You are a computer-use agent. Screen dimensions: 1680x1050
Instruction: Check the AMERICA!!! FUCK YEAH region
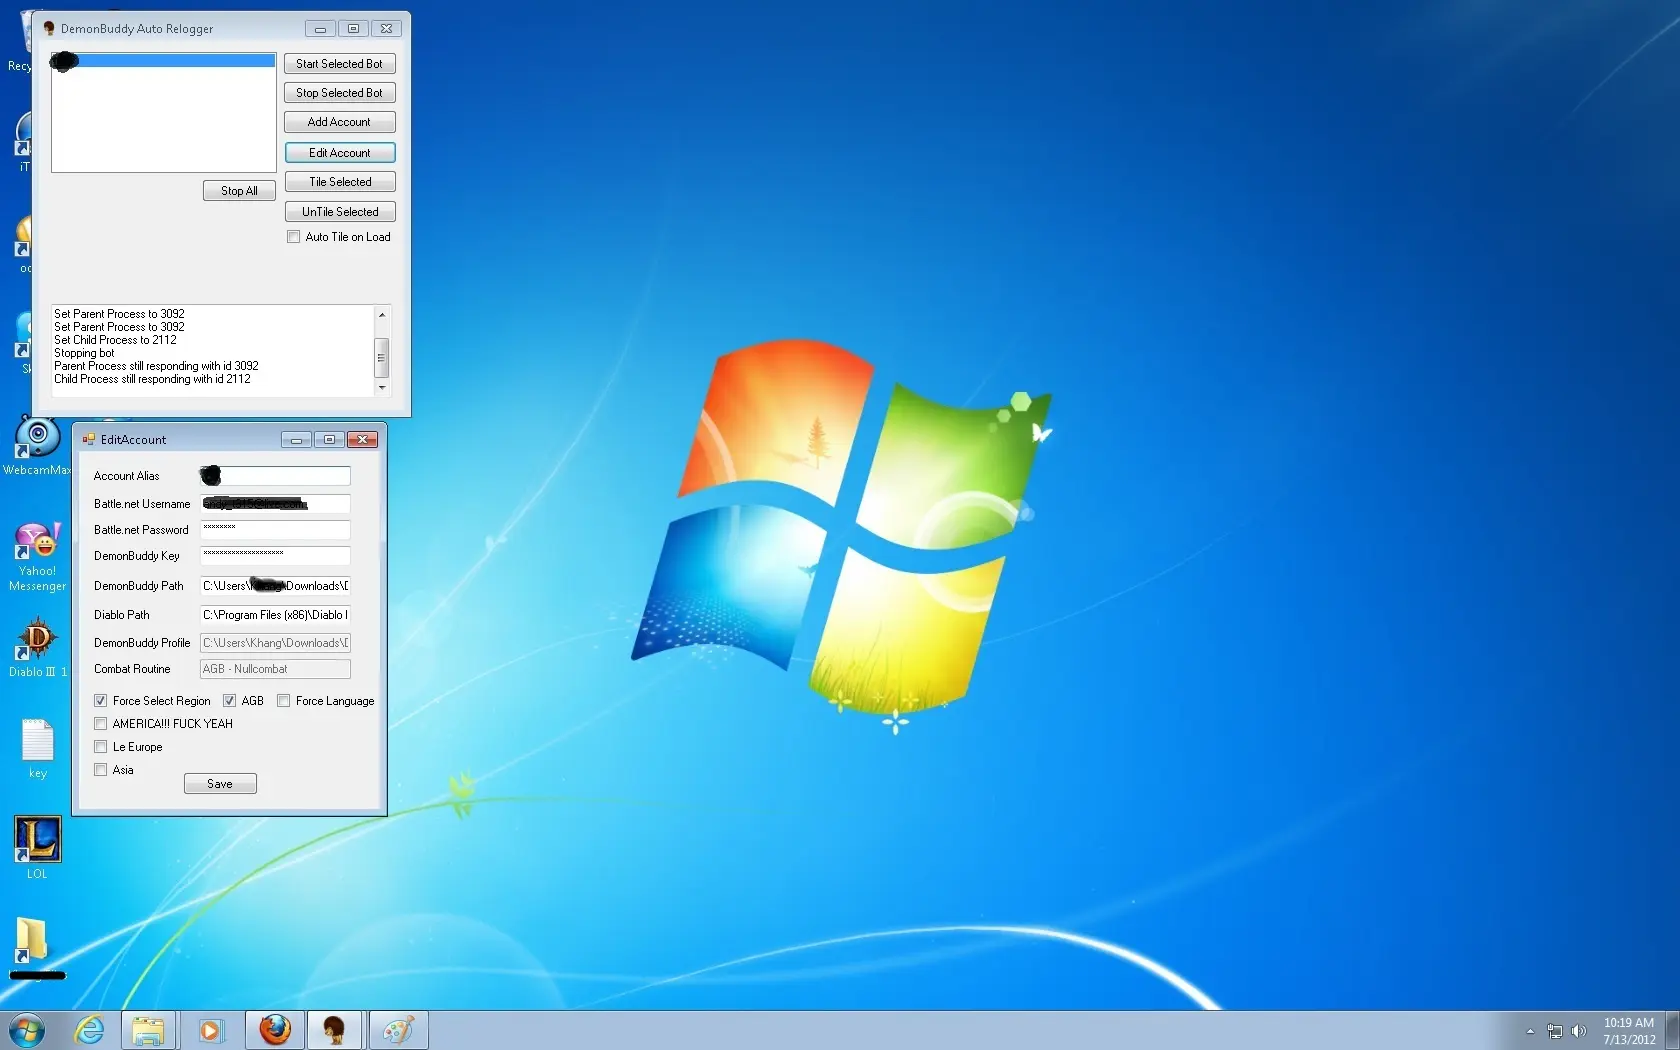[100, 724]
